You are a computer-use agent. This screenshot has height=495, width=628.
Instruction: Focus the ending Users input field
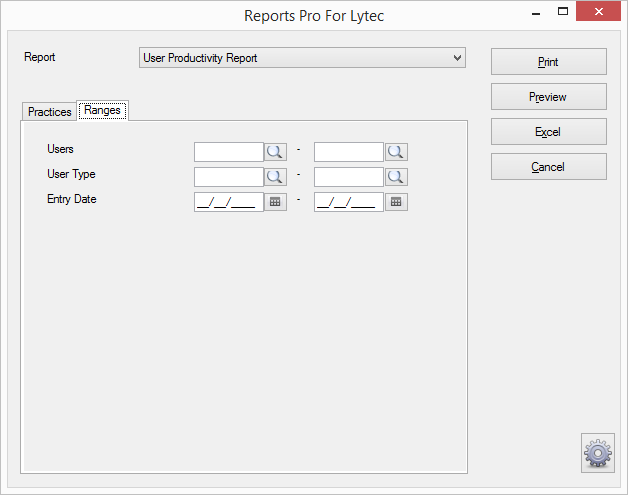pyautogui.click(x=349, y=152)
